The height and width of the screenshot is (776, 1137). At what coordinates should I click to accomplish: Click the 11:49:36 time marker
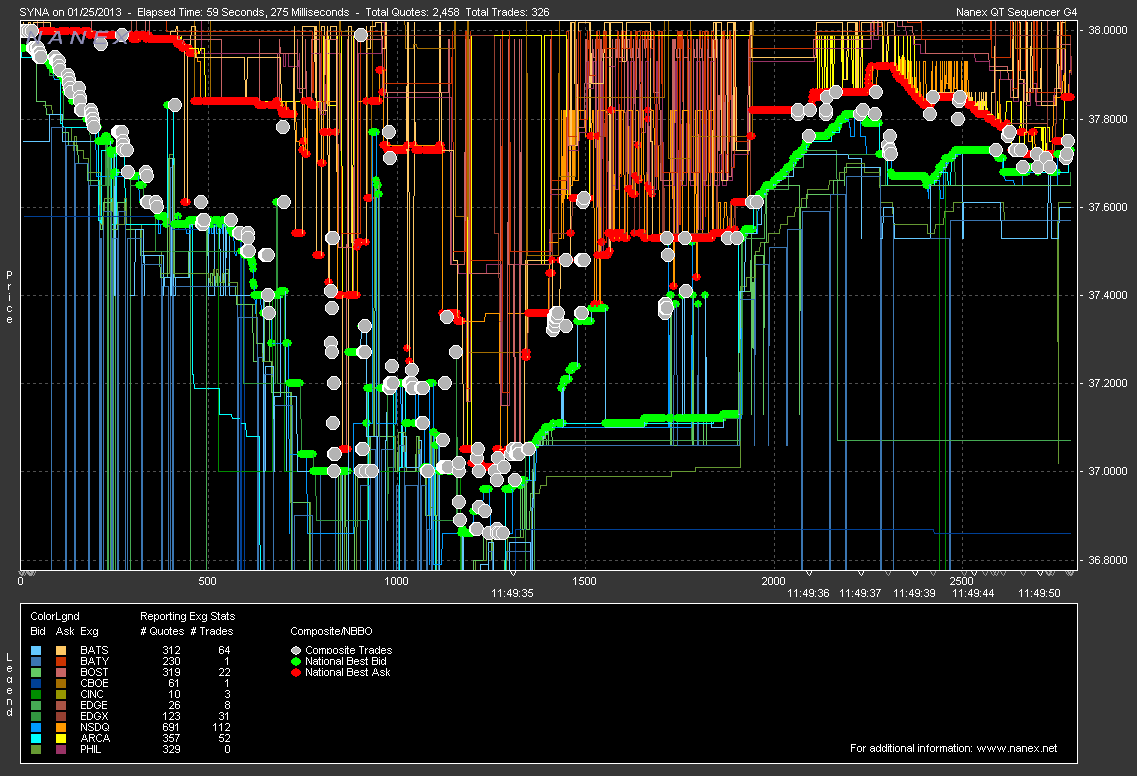809,593
